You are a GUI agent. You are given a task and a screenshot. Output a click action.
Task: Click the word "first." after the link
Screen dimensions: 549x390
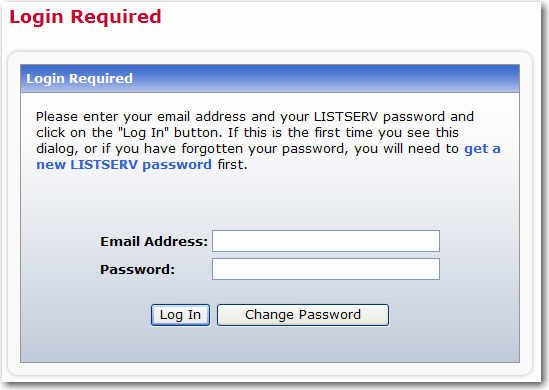(232, 165)
